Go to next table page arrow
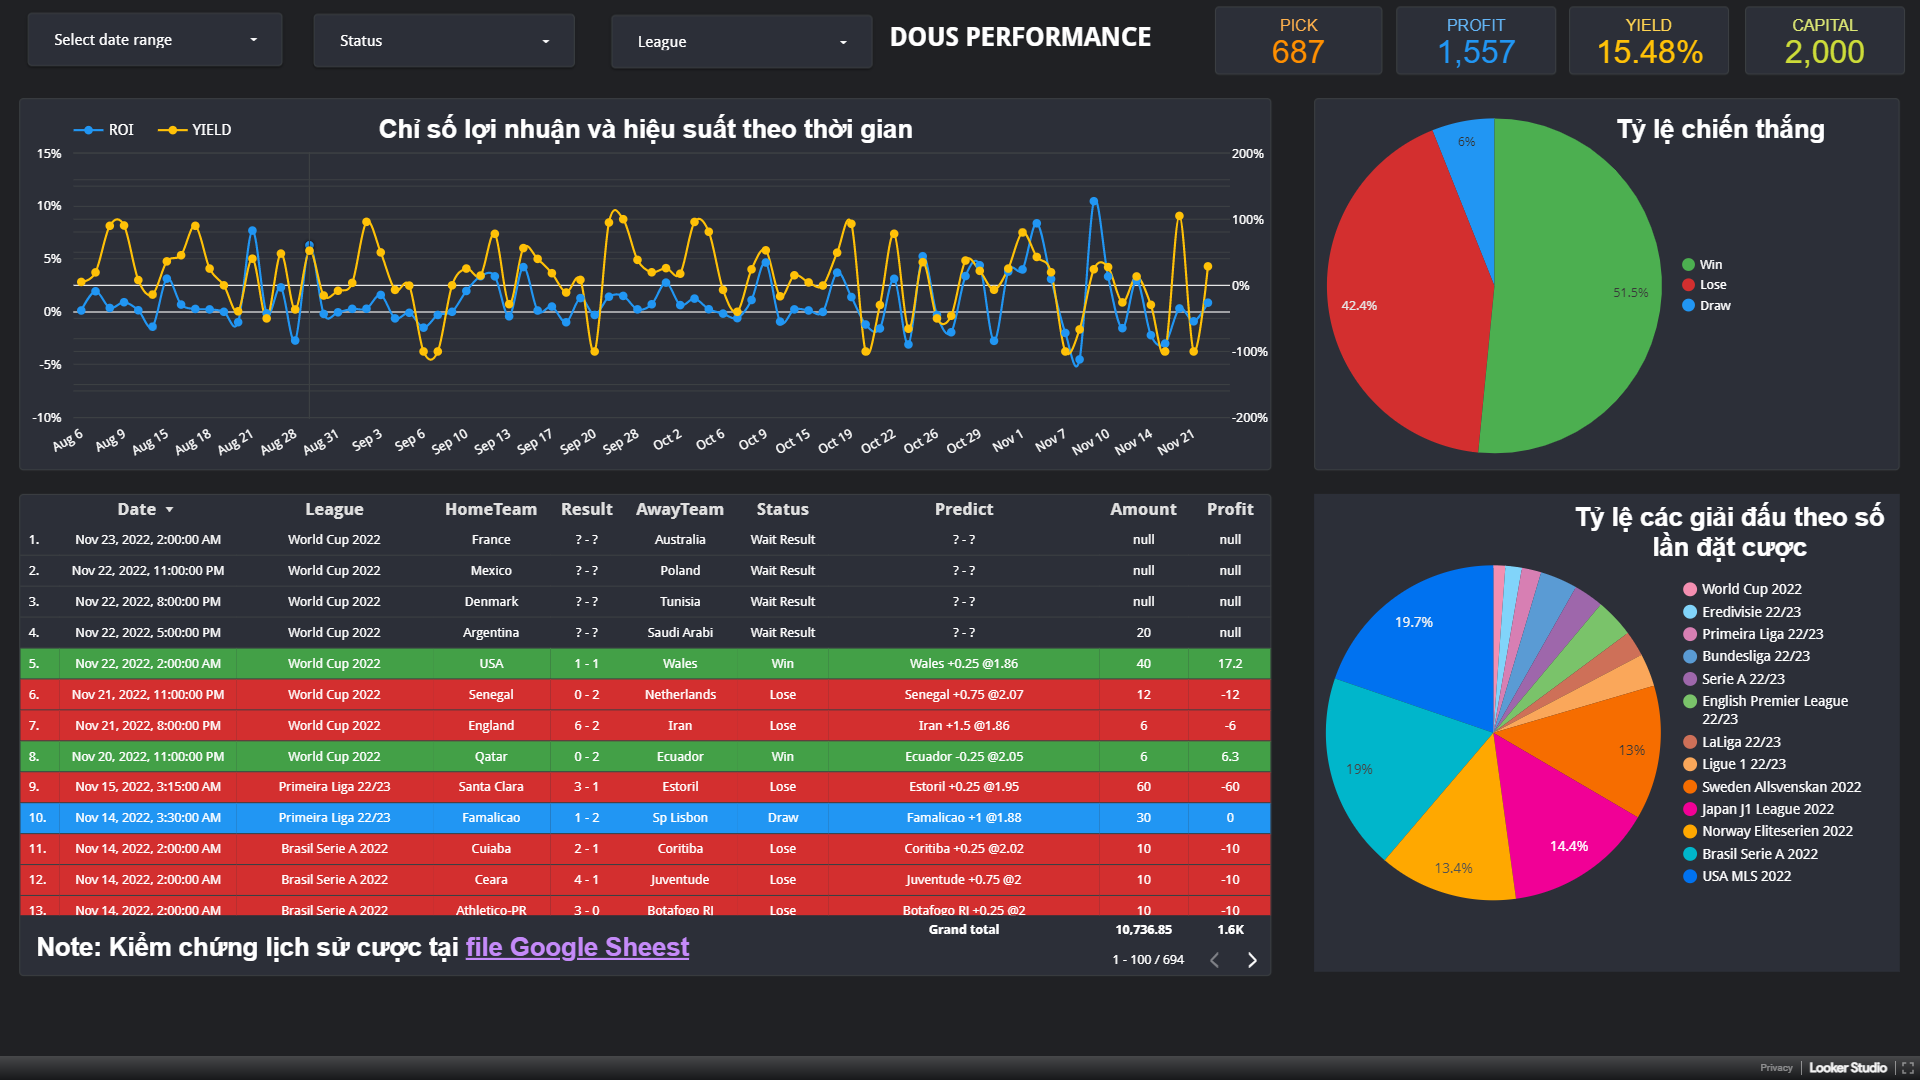This screenshot has height=1080, width=1920. point(1252,960)
